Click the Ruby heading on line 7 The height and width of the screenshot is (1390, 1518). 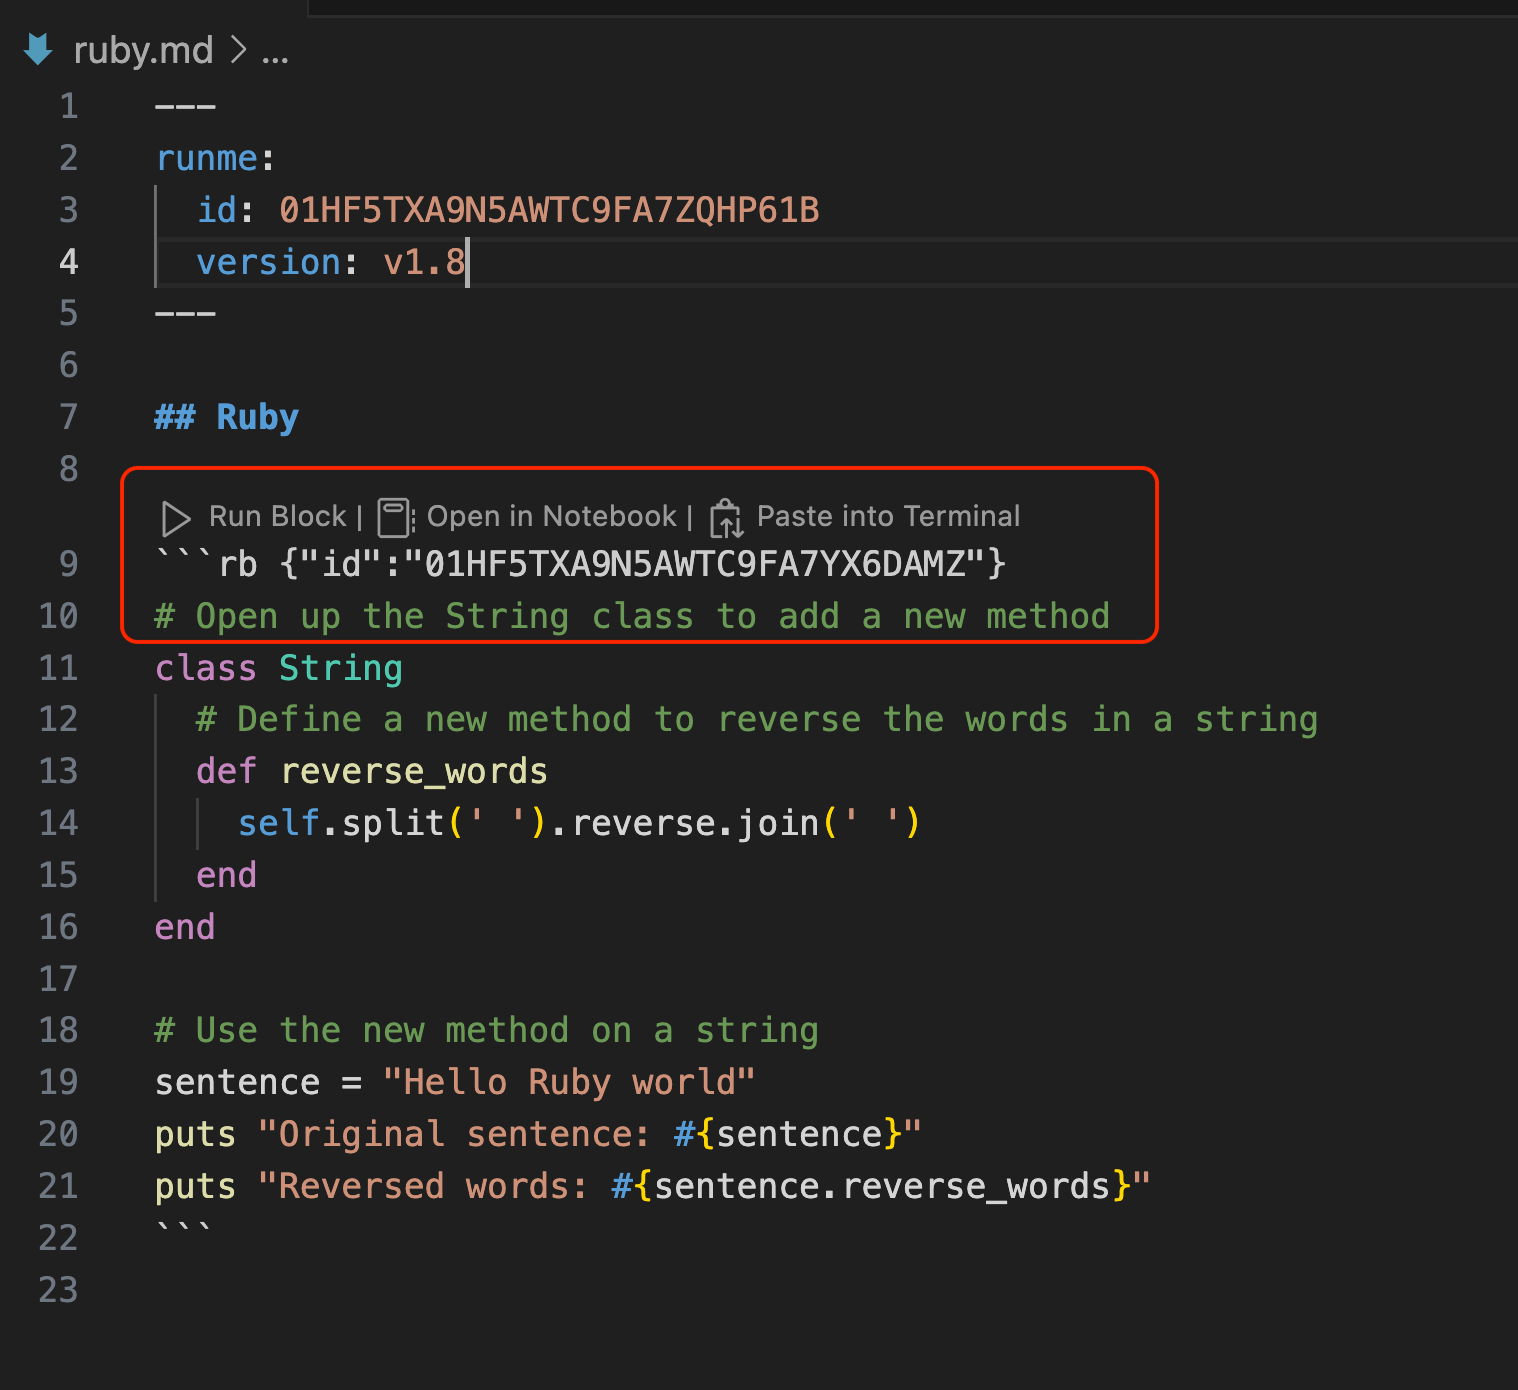(x=257, y=417)
